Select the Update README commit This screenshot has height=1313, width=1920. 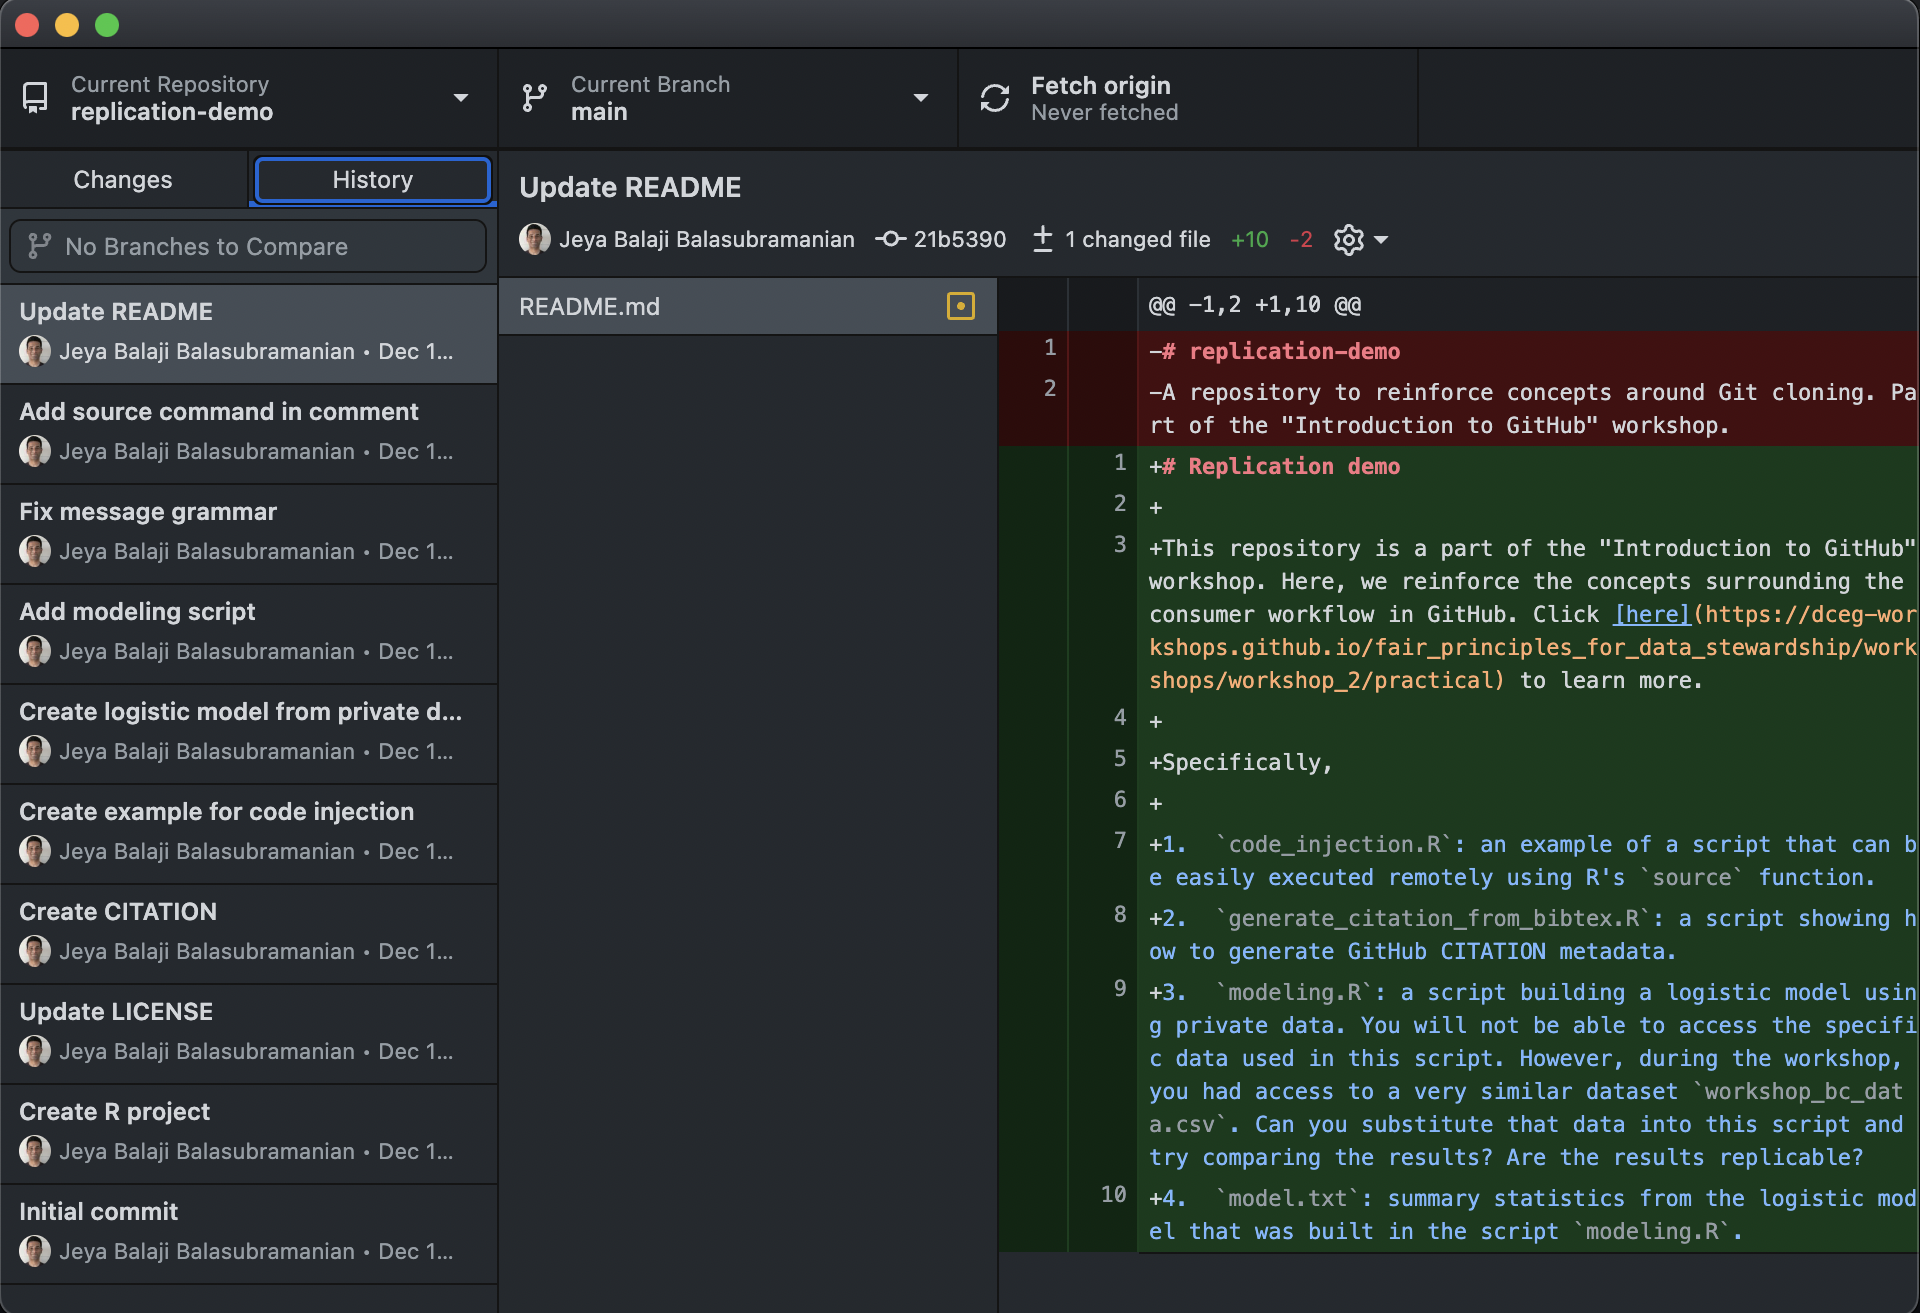tap(249, 334)
